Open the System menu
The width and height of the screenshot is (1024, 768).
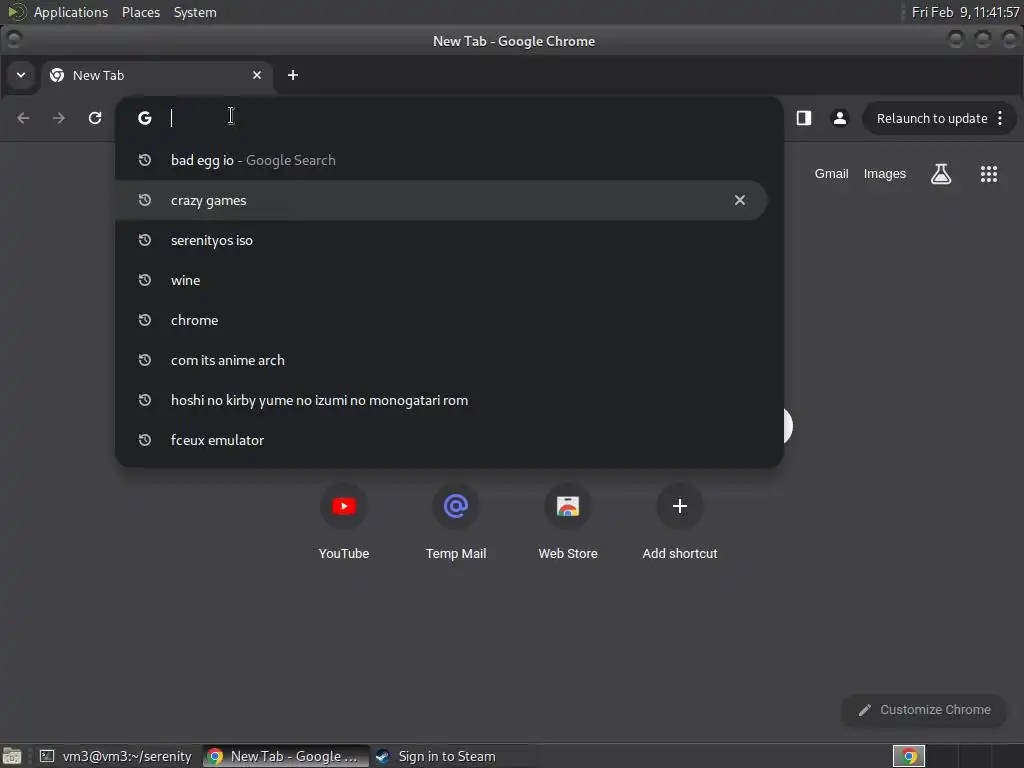(x=195, y=12)
